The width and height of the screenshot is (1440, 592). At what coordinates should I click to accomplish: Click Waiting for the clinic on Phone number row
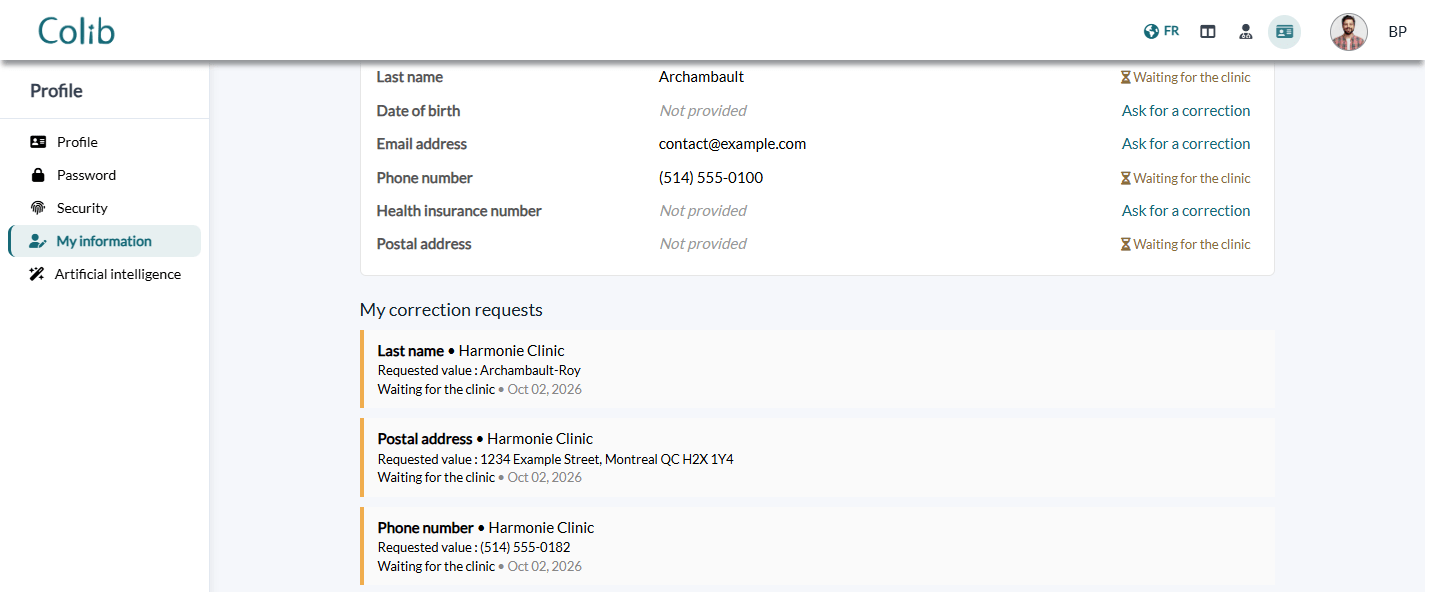1191,178
